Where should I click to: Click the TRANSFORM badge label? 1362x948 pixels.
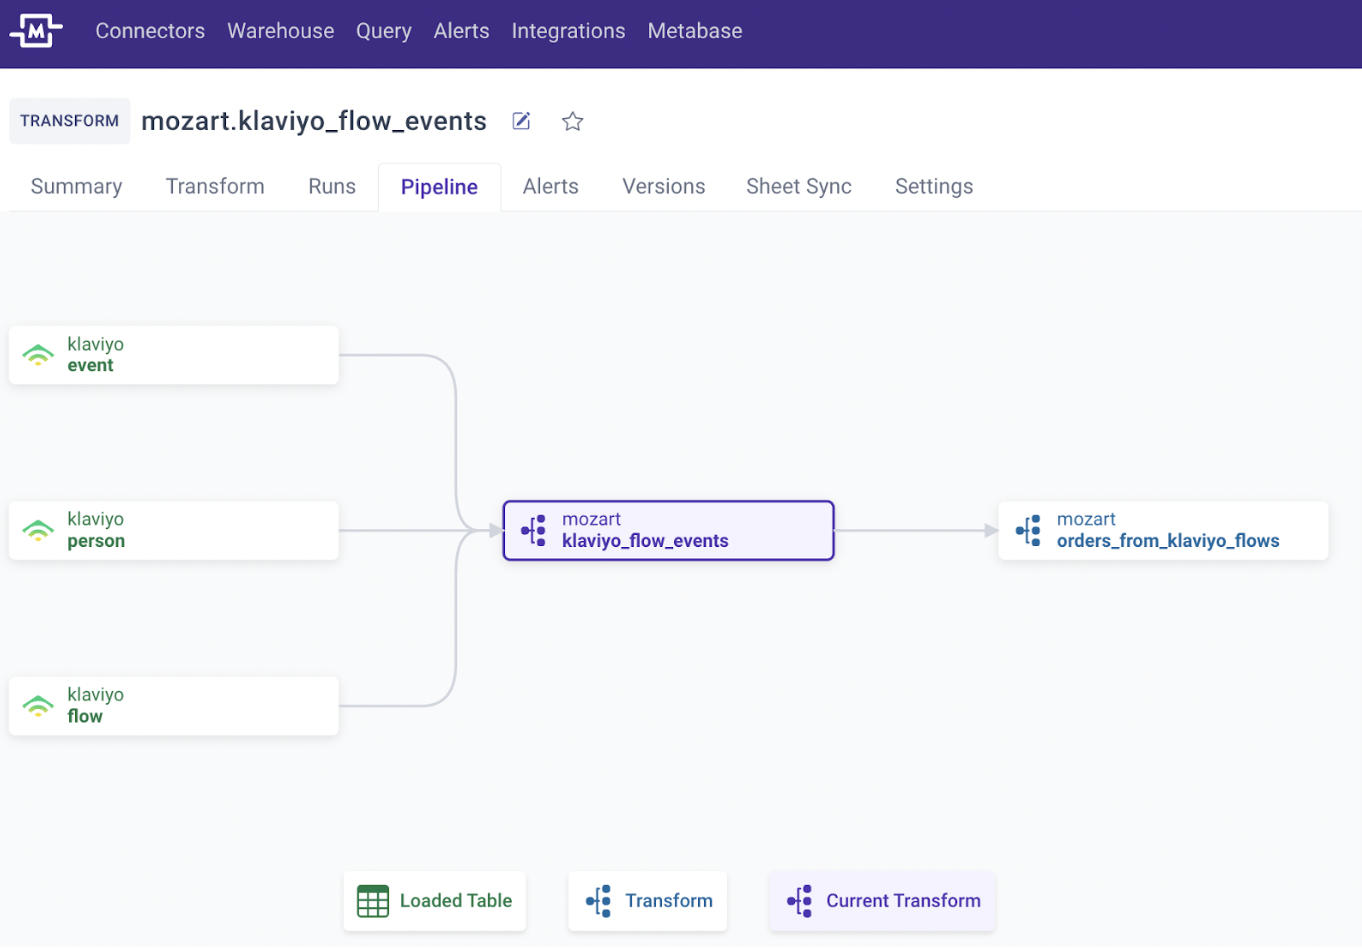[70, 121]
